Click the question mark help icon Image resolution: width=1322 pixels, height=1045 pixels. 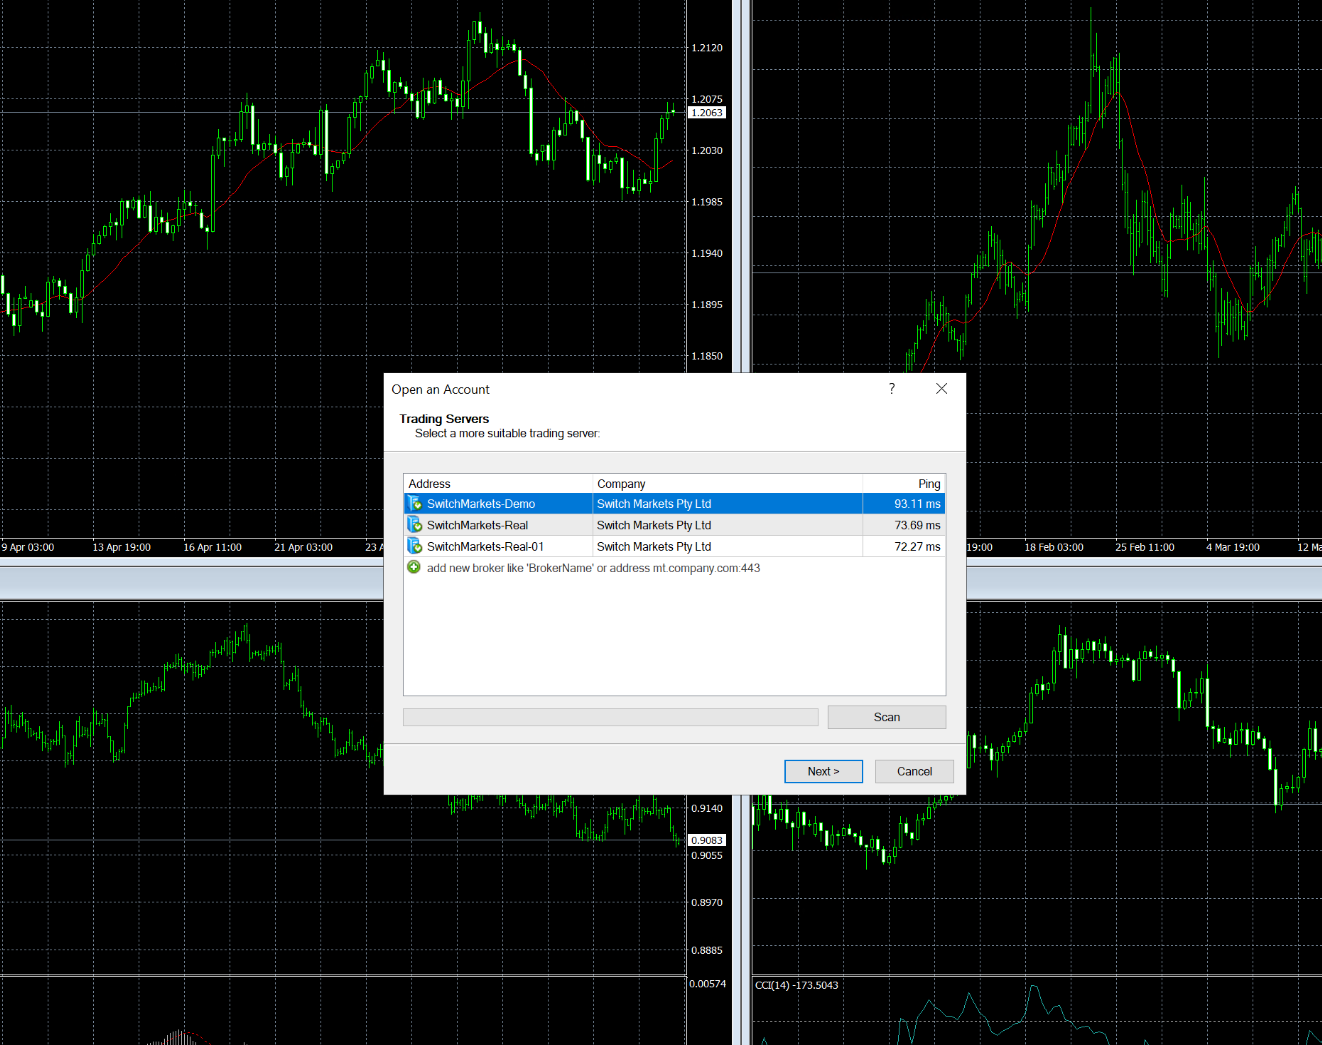point(892,389)
